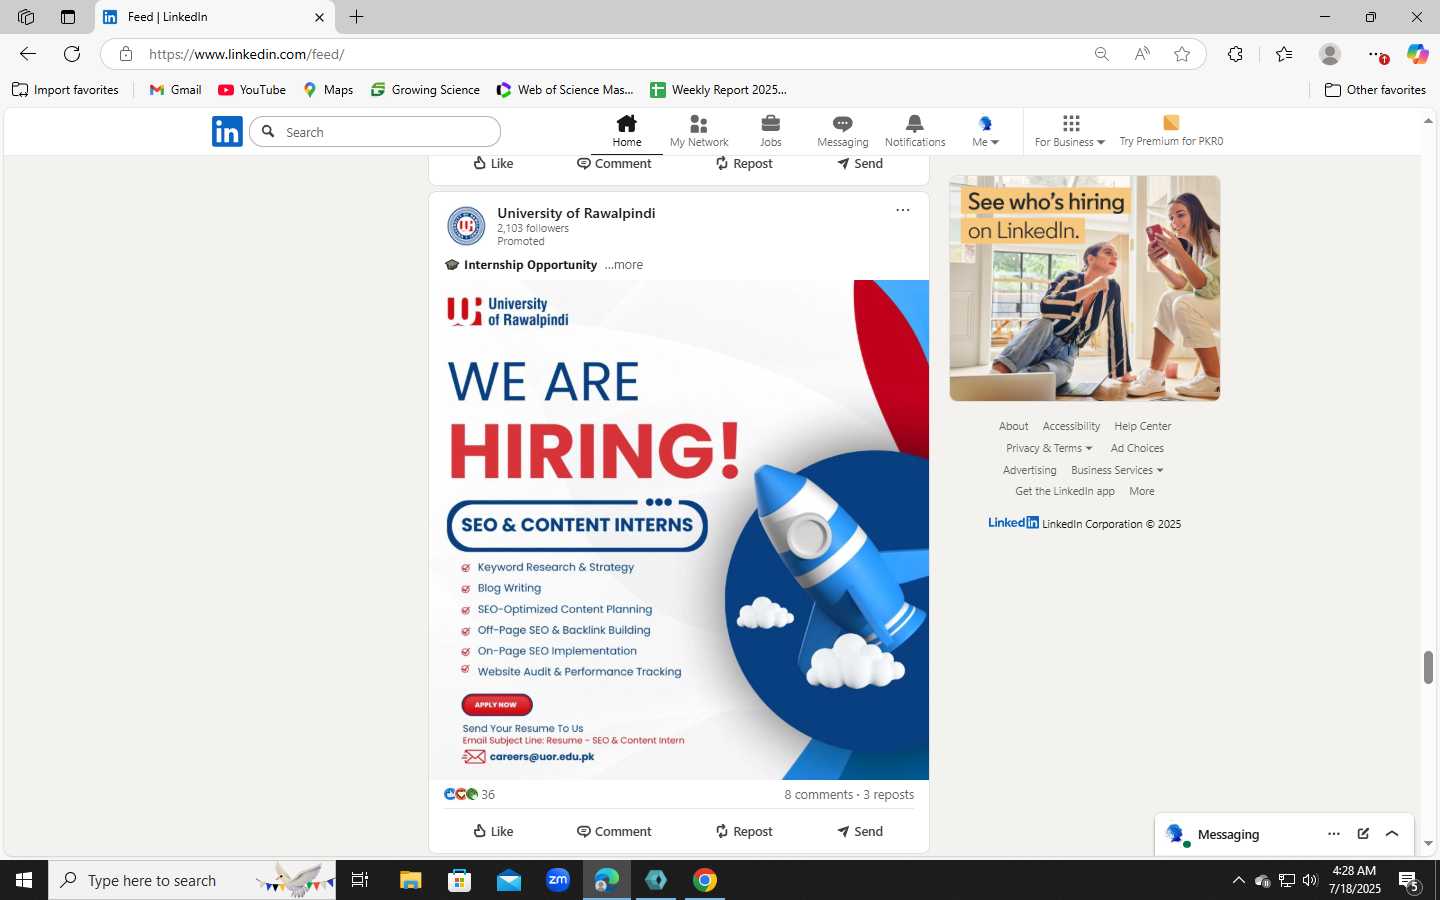Open the Maps bookmark
This screenshot has width=1440, height=900.
click(x=328, y=90)
